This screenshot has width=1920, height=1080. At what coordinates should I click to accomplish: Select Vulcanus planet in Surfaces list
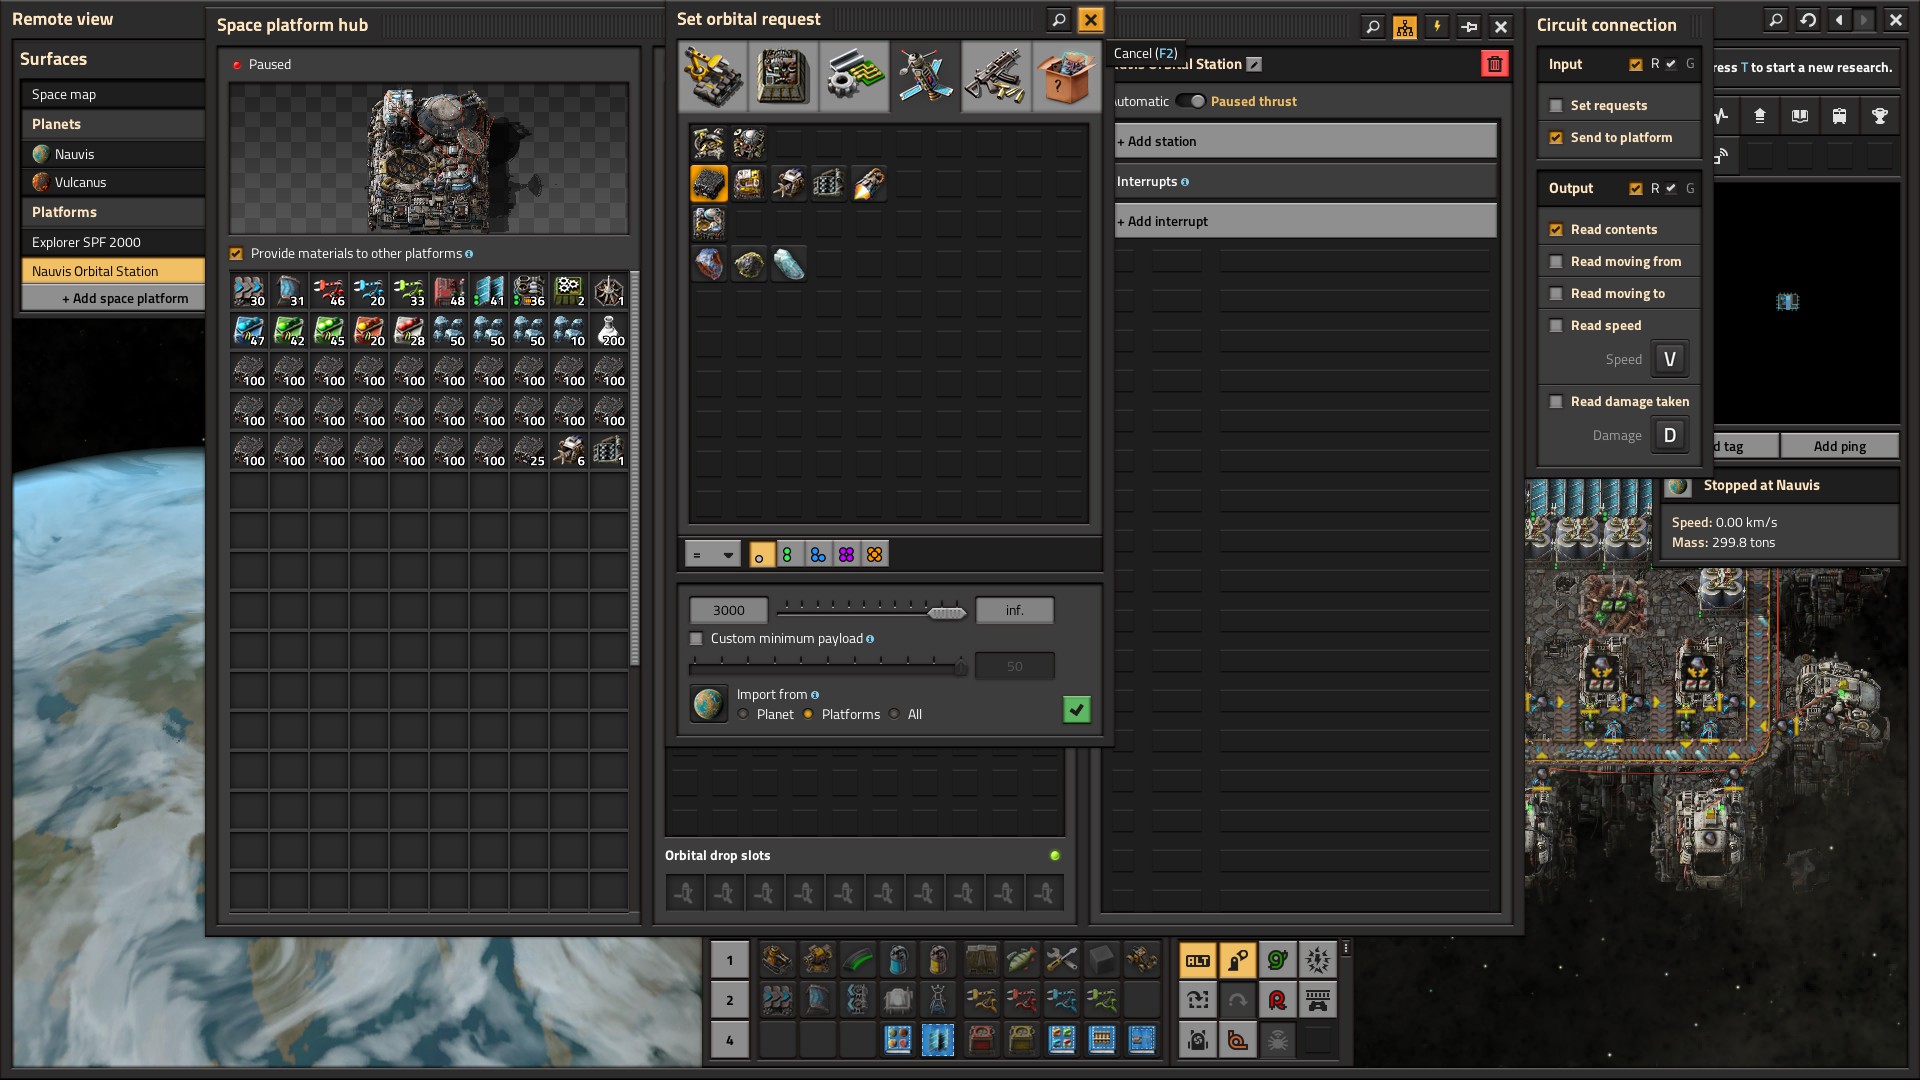point(113,182)
